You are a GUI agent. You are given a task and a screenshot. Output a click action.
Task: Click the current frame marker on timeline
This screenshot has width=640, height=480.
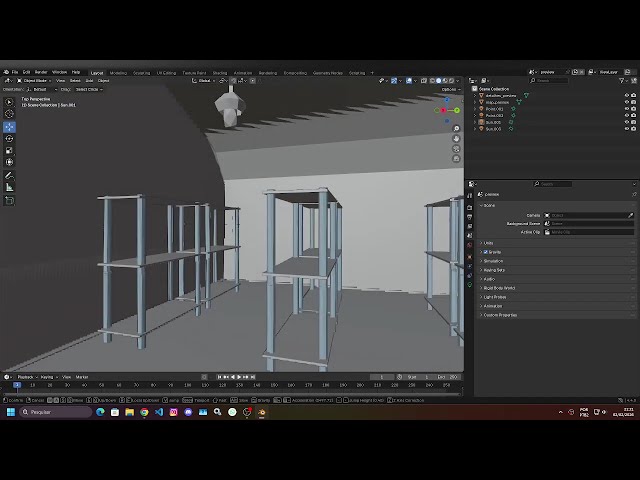pos(17,384)
